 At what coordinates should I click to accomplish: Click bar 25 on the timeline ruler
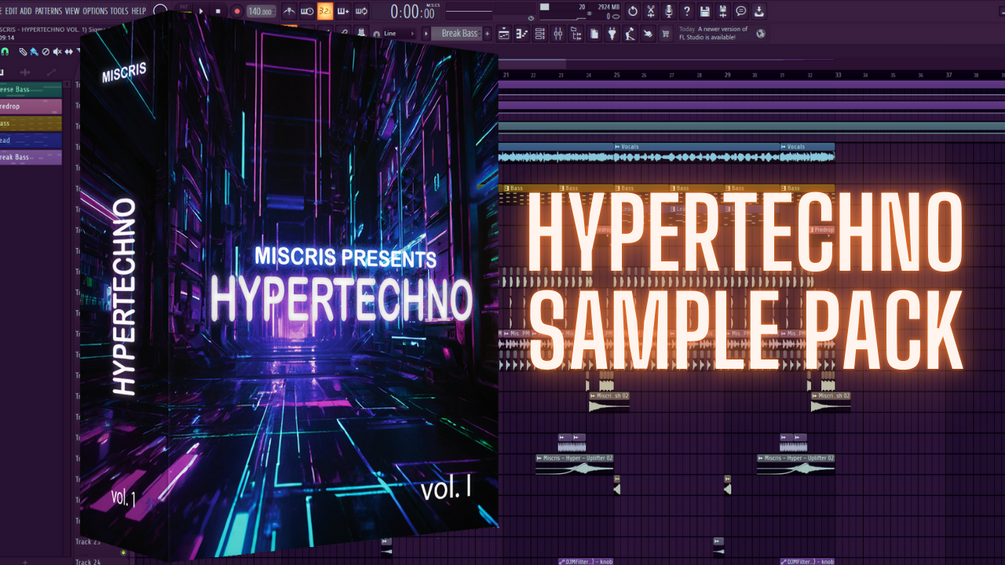click(617, 75)
